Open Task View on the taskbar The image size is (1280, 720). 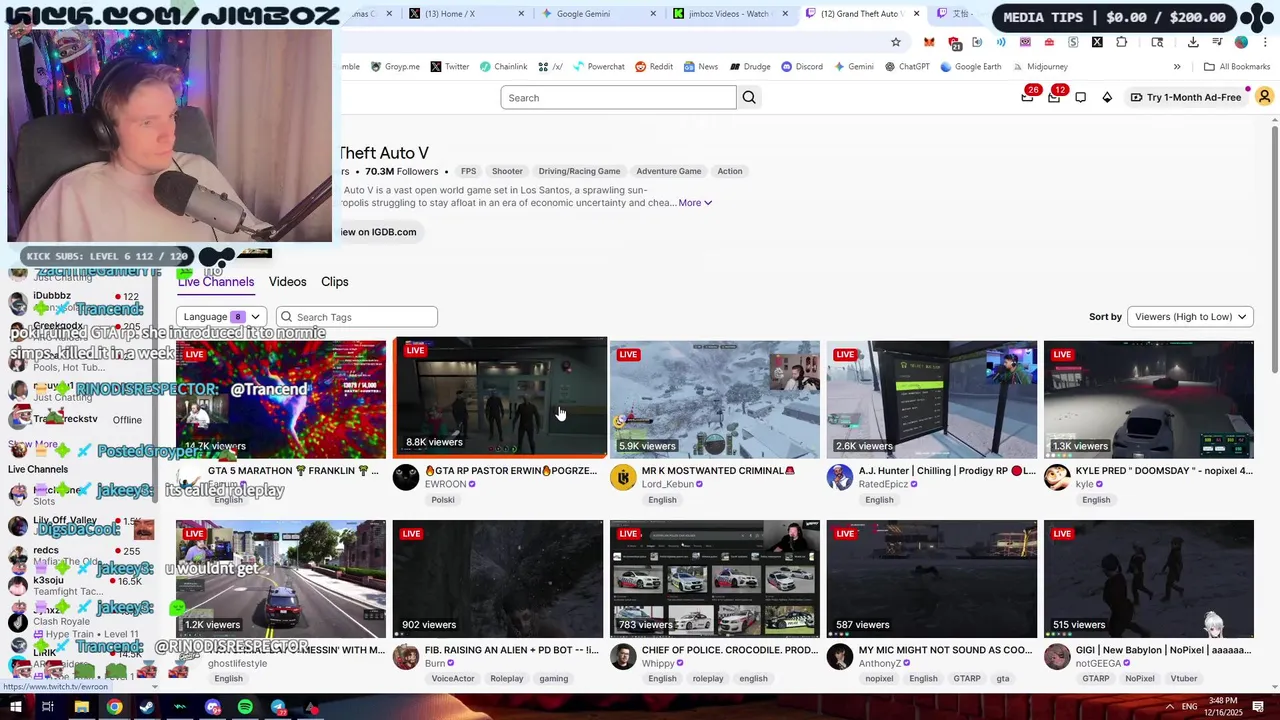tap(47, 707)
